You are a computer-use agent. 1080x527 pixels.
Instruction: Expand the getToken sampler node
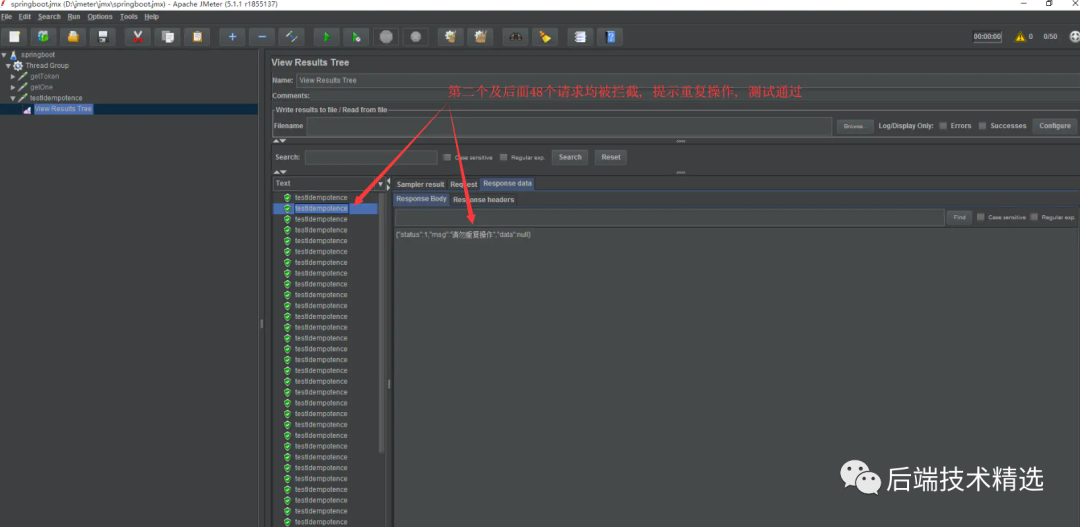click(13, 76)
